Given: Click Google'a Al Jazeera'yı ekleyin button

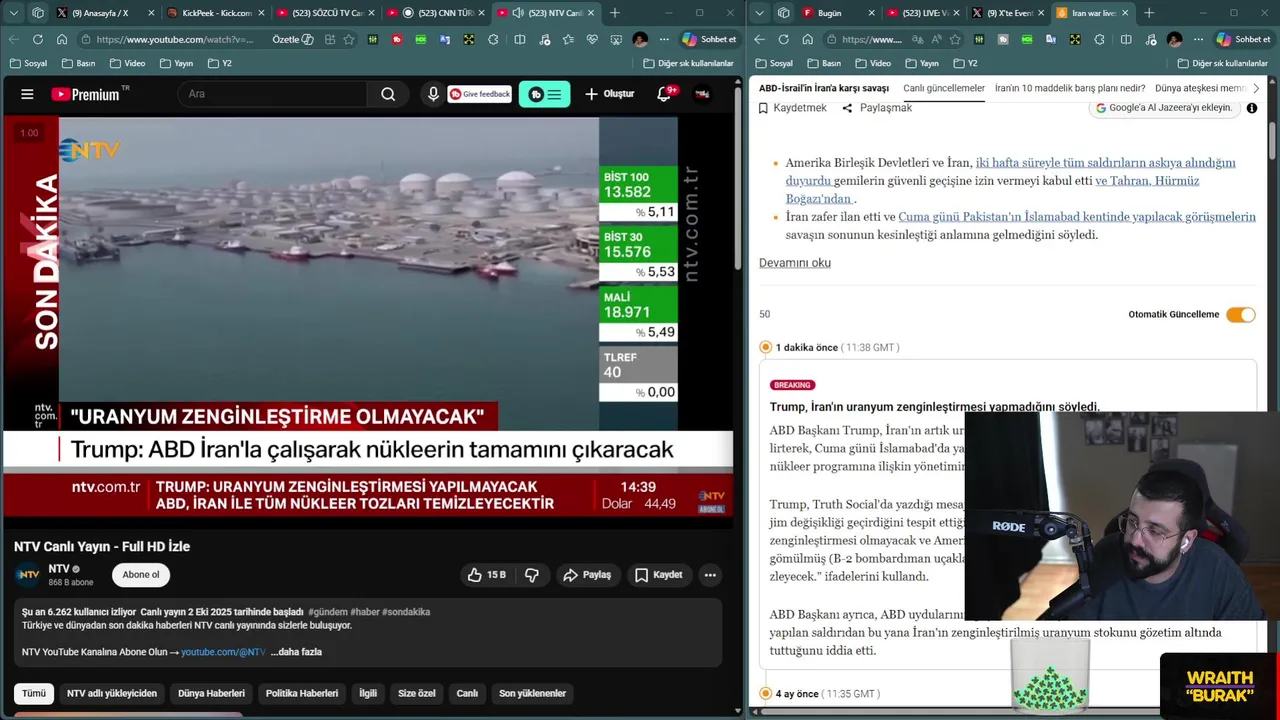Looking at the screenshot, I should 1164,108.
